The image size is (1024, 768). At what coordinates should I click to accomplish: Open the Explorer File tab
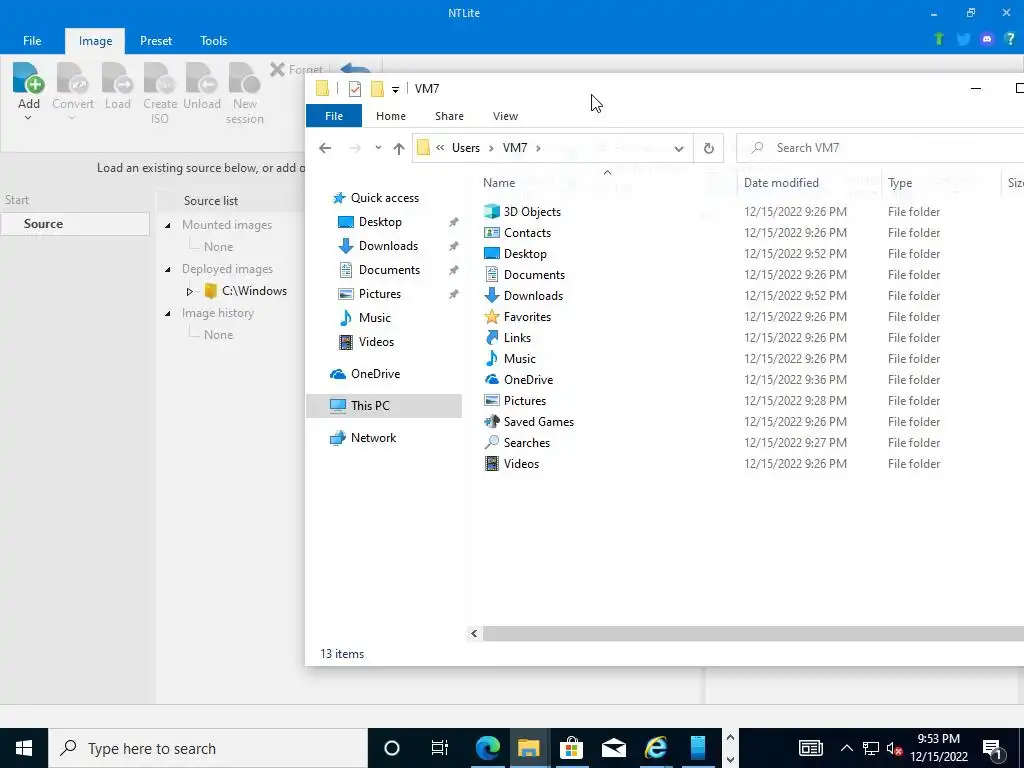pyautogui.click(x=334, y=116)
